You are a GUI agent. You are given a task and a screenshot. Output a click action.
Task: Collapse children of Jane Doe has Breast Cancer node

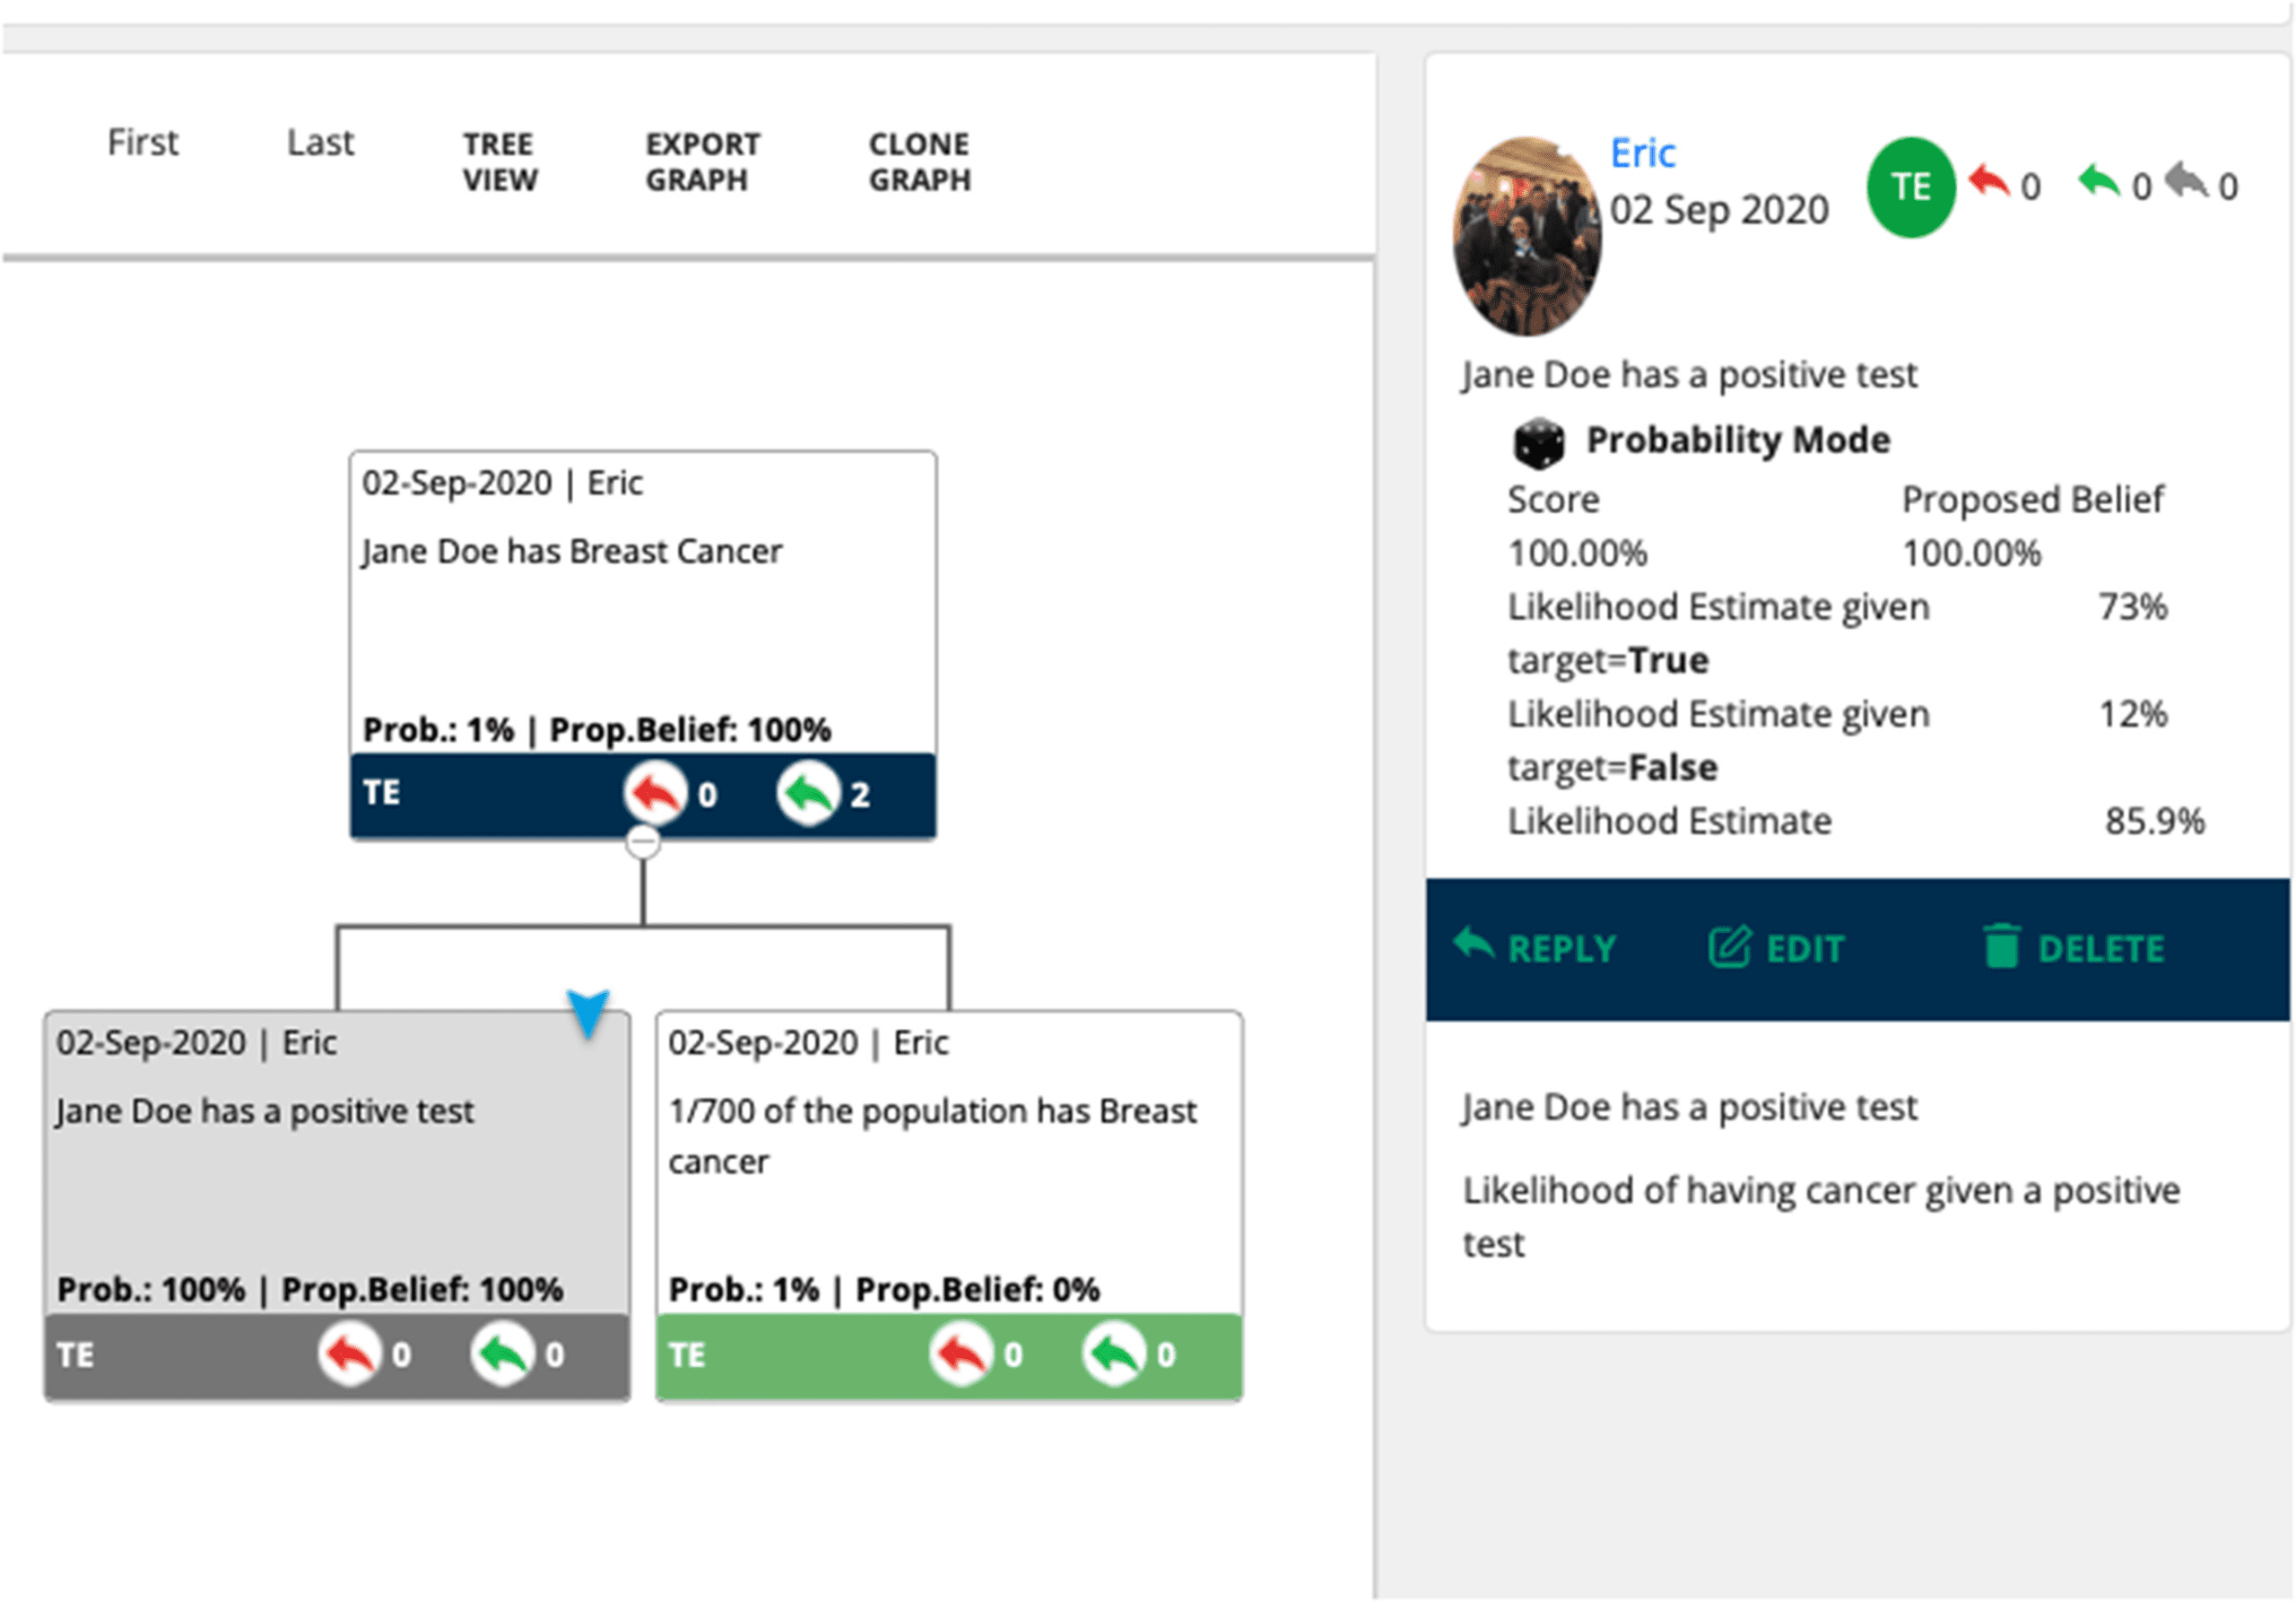click(643, 843)
